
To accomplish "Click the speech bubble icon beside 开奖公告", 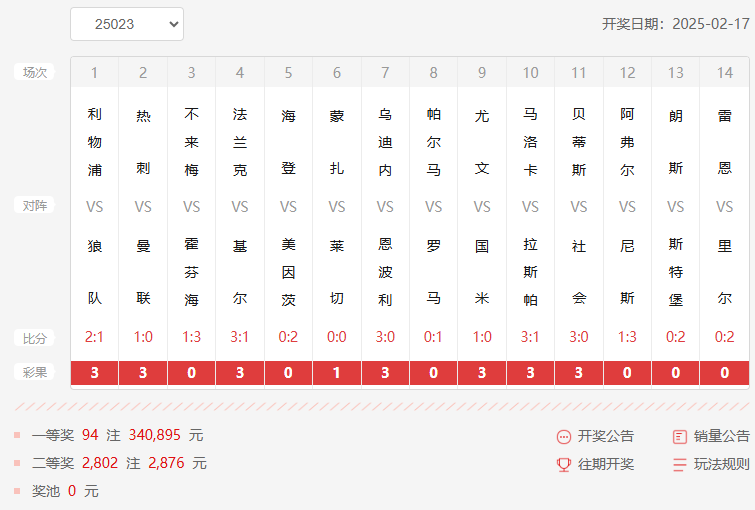I will click(564, 436).
